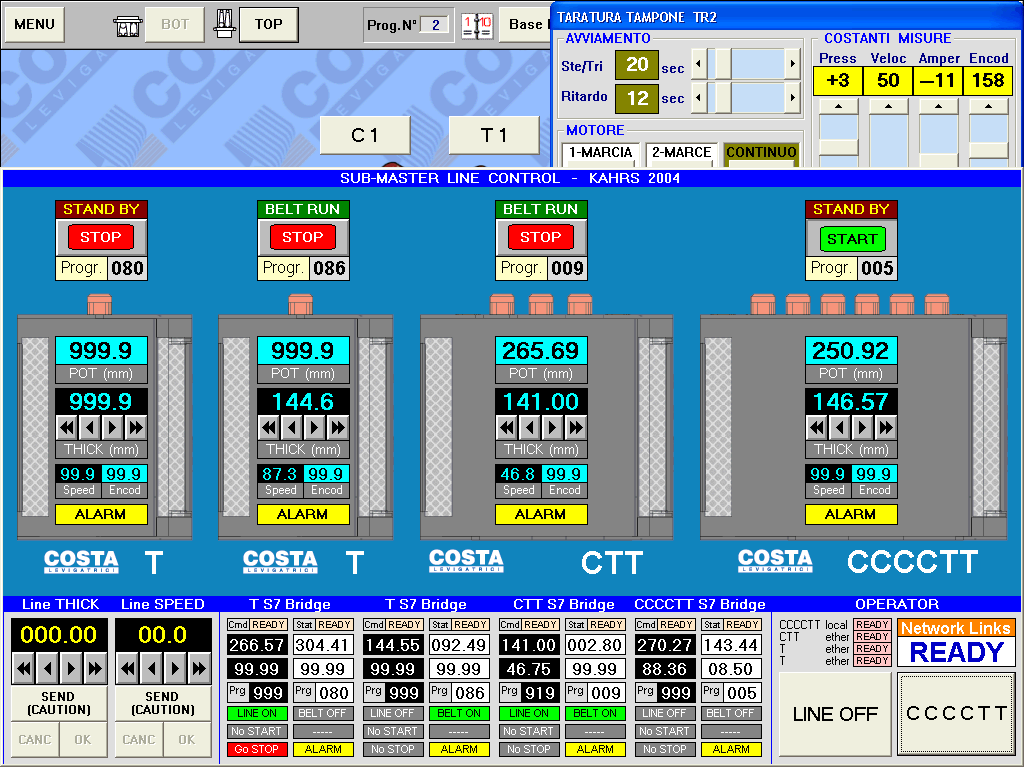Toggle LINE ON under CTT S7 Bridge
The image size is (1024, 767).
[528, 713]
